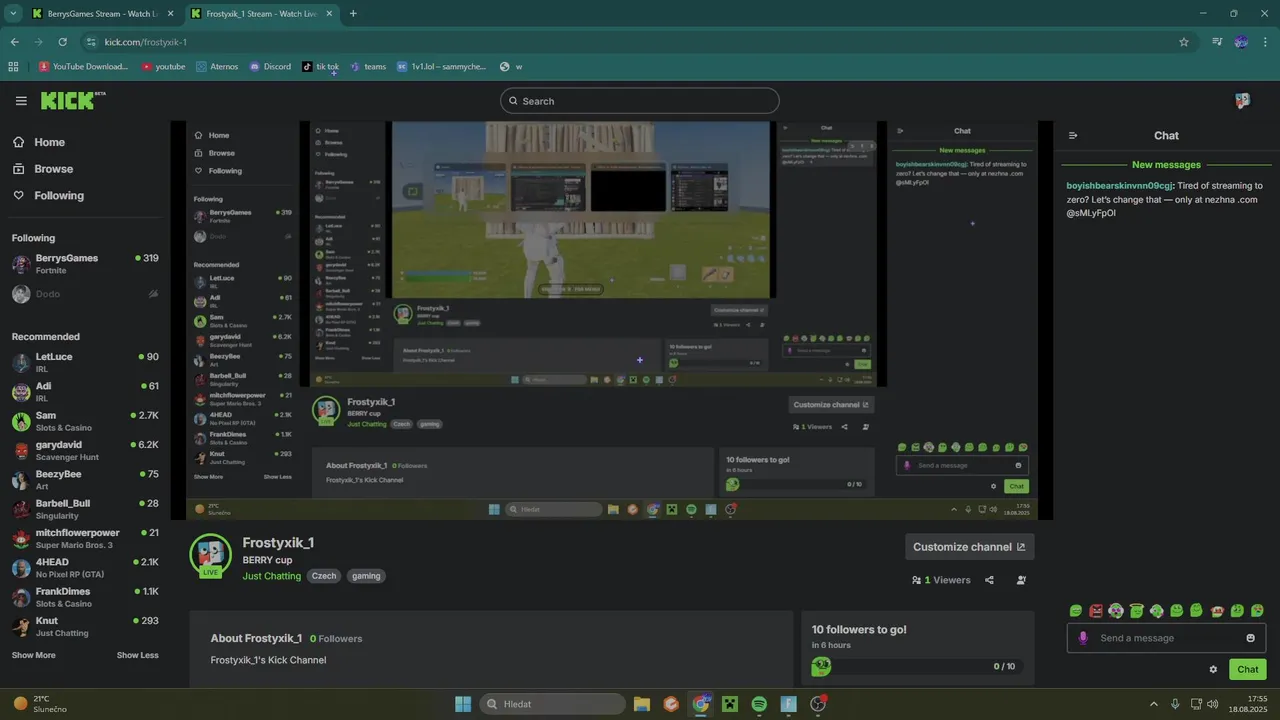Open the emote picker in the message box
Viewport: 1280px width, 720px height.
tap(1250, 638)
